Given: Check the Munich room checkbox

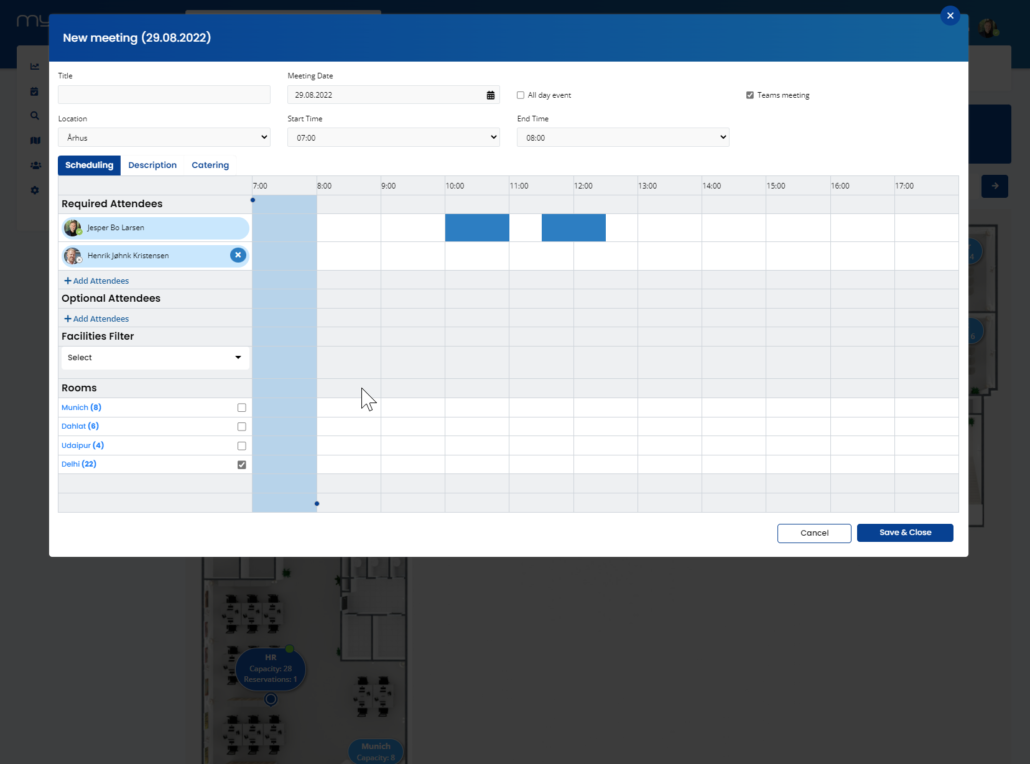Looking at the screenshot, I should 242,407.
